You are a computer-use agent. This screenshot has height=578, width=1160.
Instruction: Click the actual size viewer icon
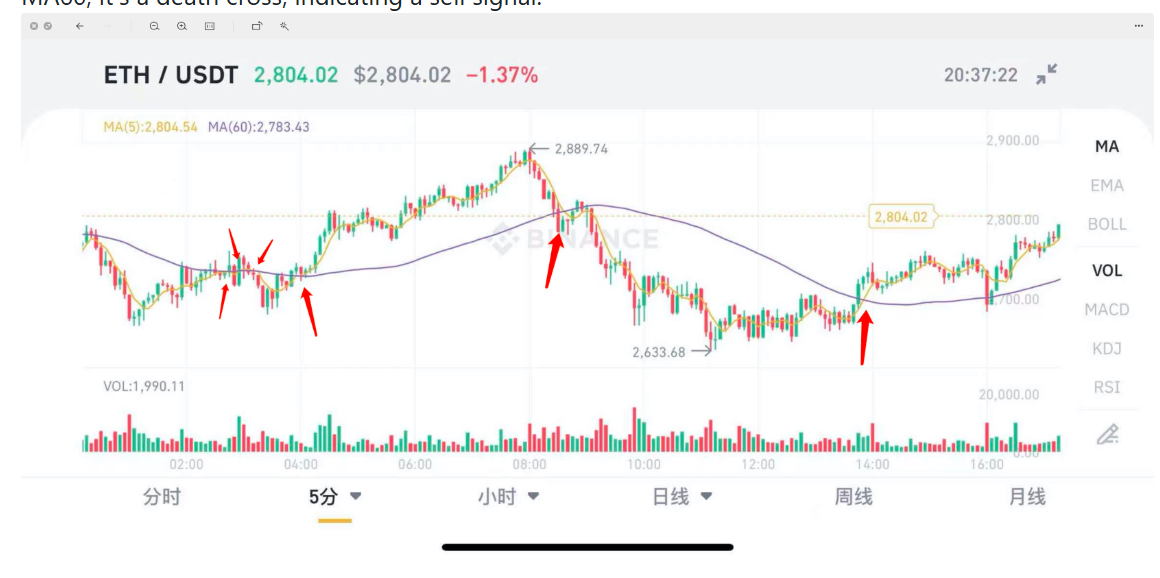tap(209, 26)
